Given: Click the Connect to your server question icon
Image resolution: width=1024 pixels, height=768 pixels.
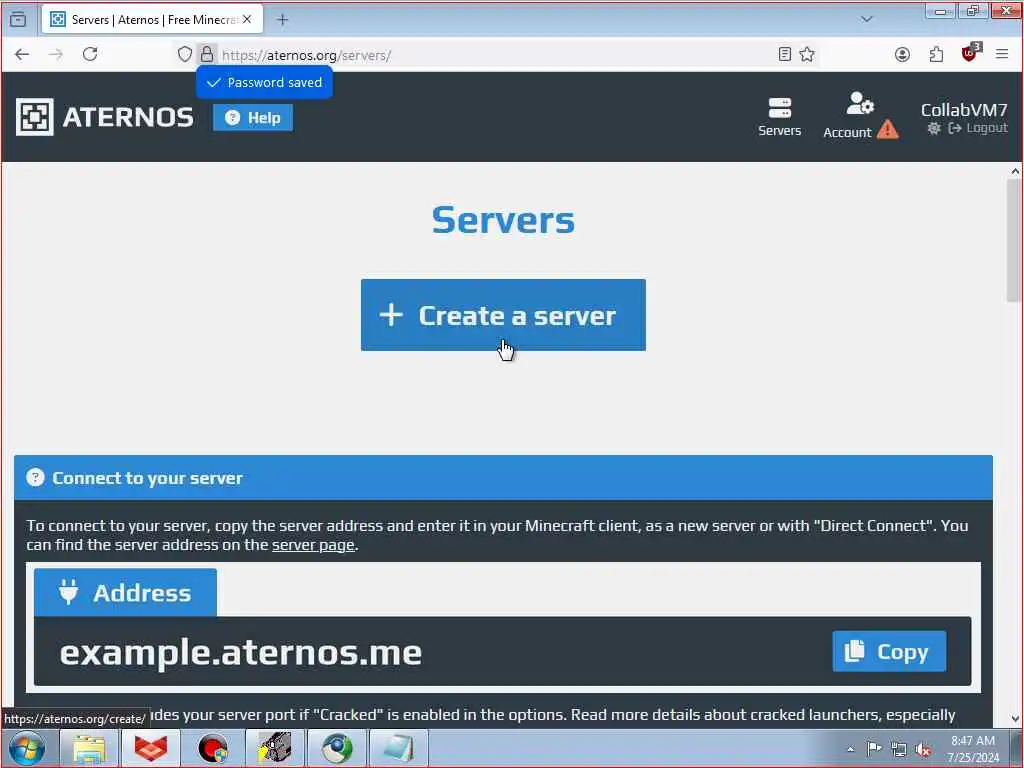Looking at the screenshot, I should coord(35,477).
